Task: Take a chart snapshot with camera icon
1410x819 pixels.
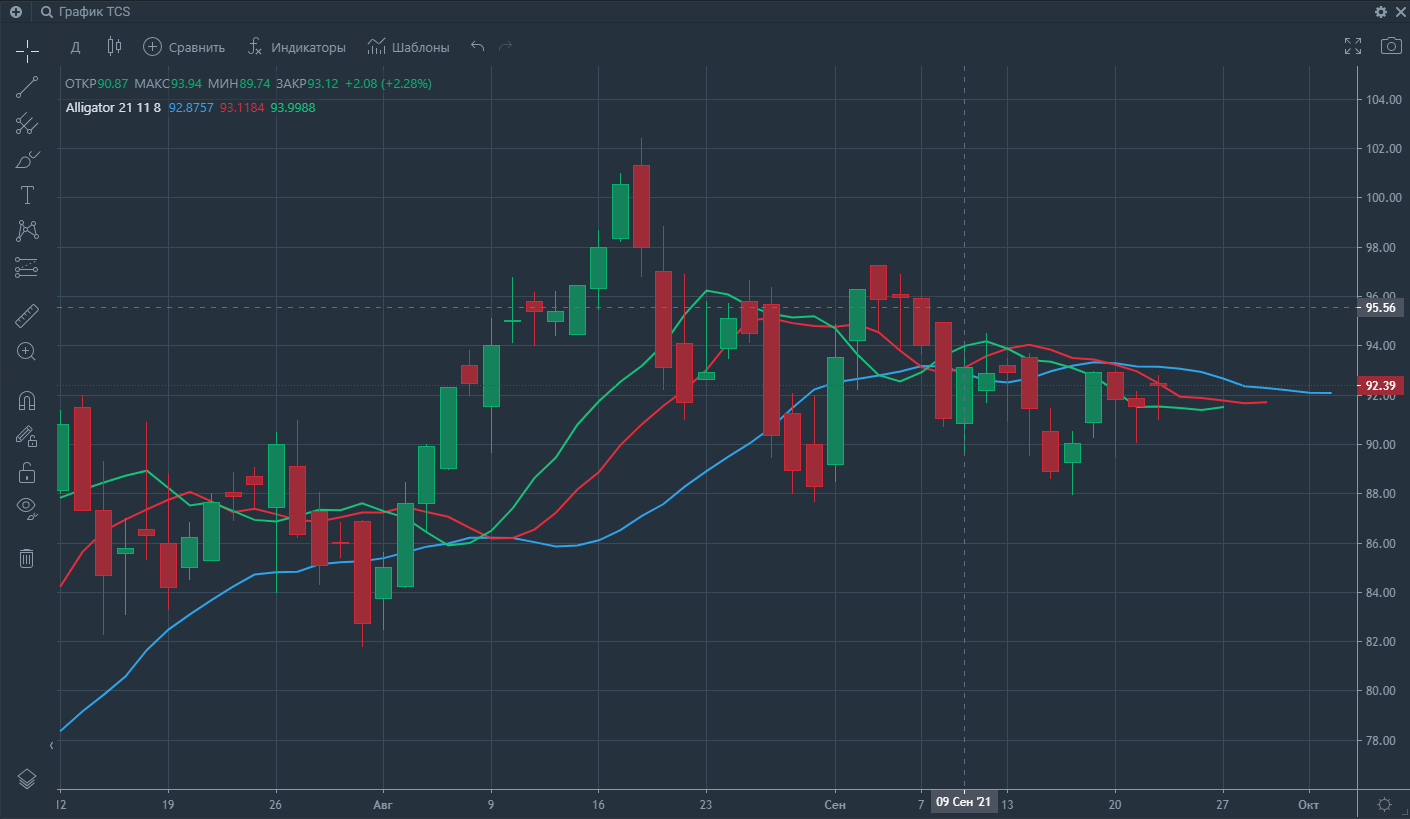Action: 1390,46
